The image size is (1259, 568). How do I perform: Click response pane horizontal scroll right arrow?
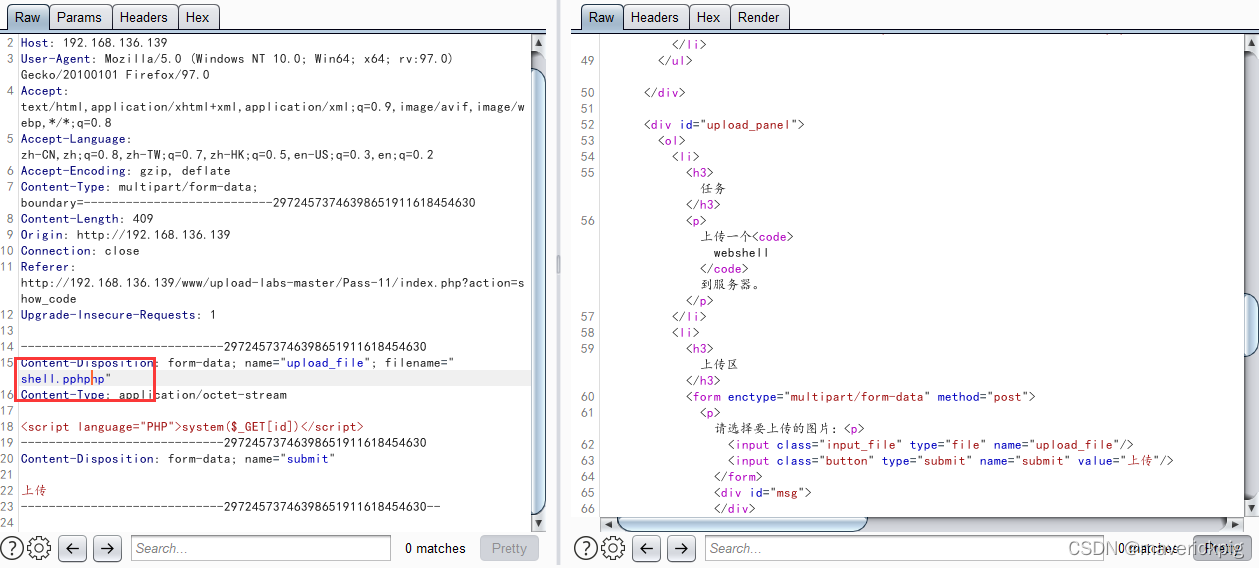1234,523
